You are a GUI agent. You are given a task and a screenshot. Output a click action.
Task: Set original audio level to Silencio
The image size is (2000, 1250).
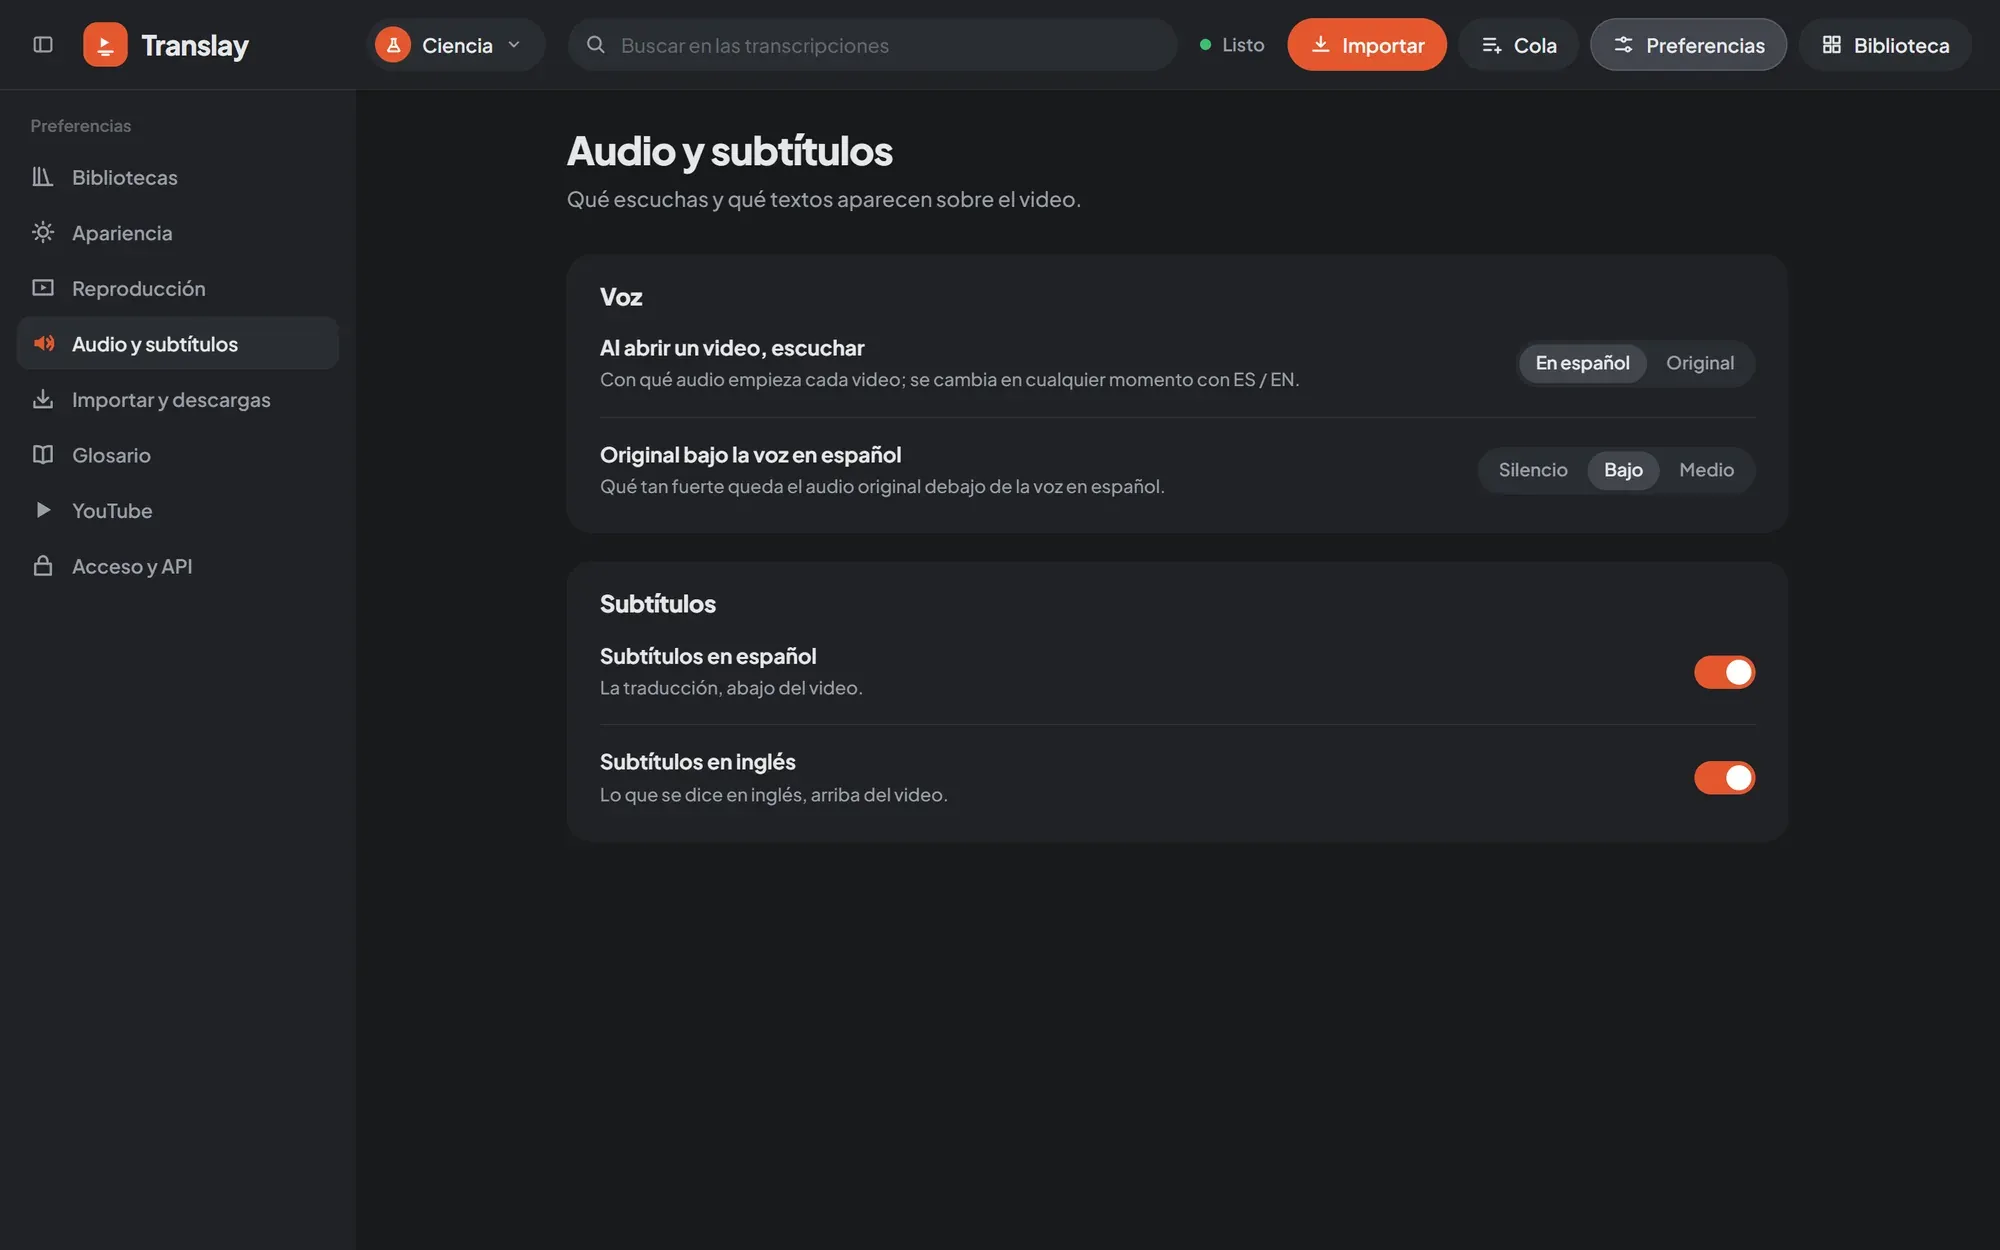(x=1532, y=470)
